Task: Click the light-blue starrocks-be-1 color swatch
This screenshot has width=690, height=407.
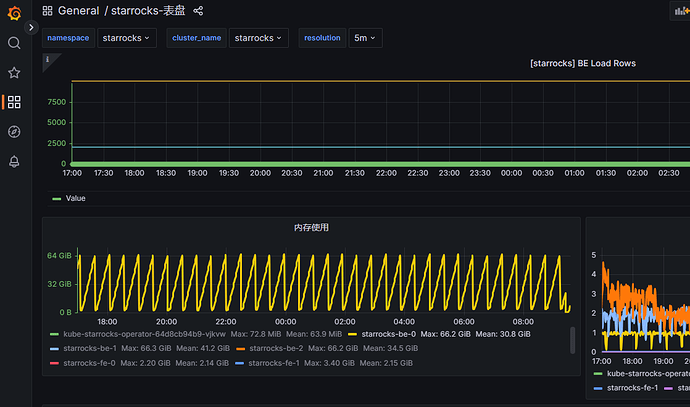Action: (55, 348)
